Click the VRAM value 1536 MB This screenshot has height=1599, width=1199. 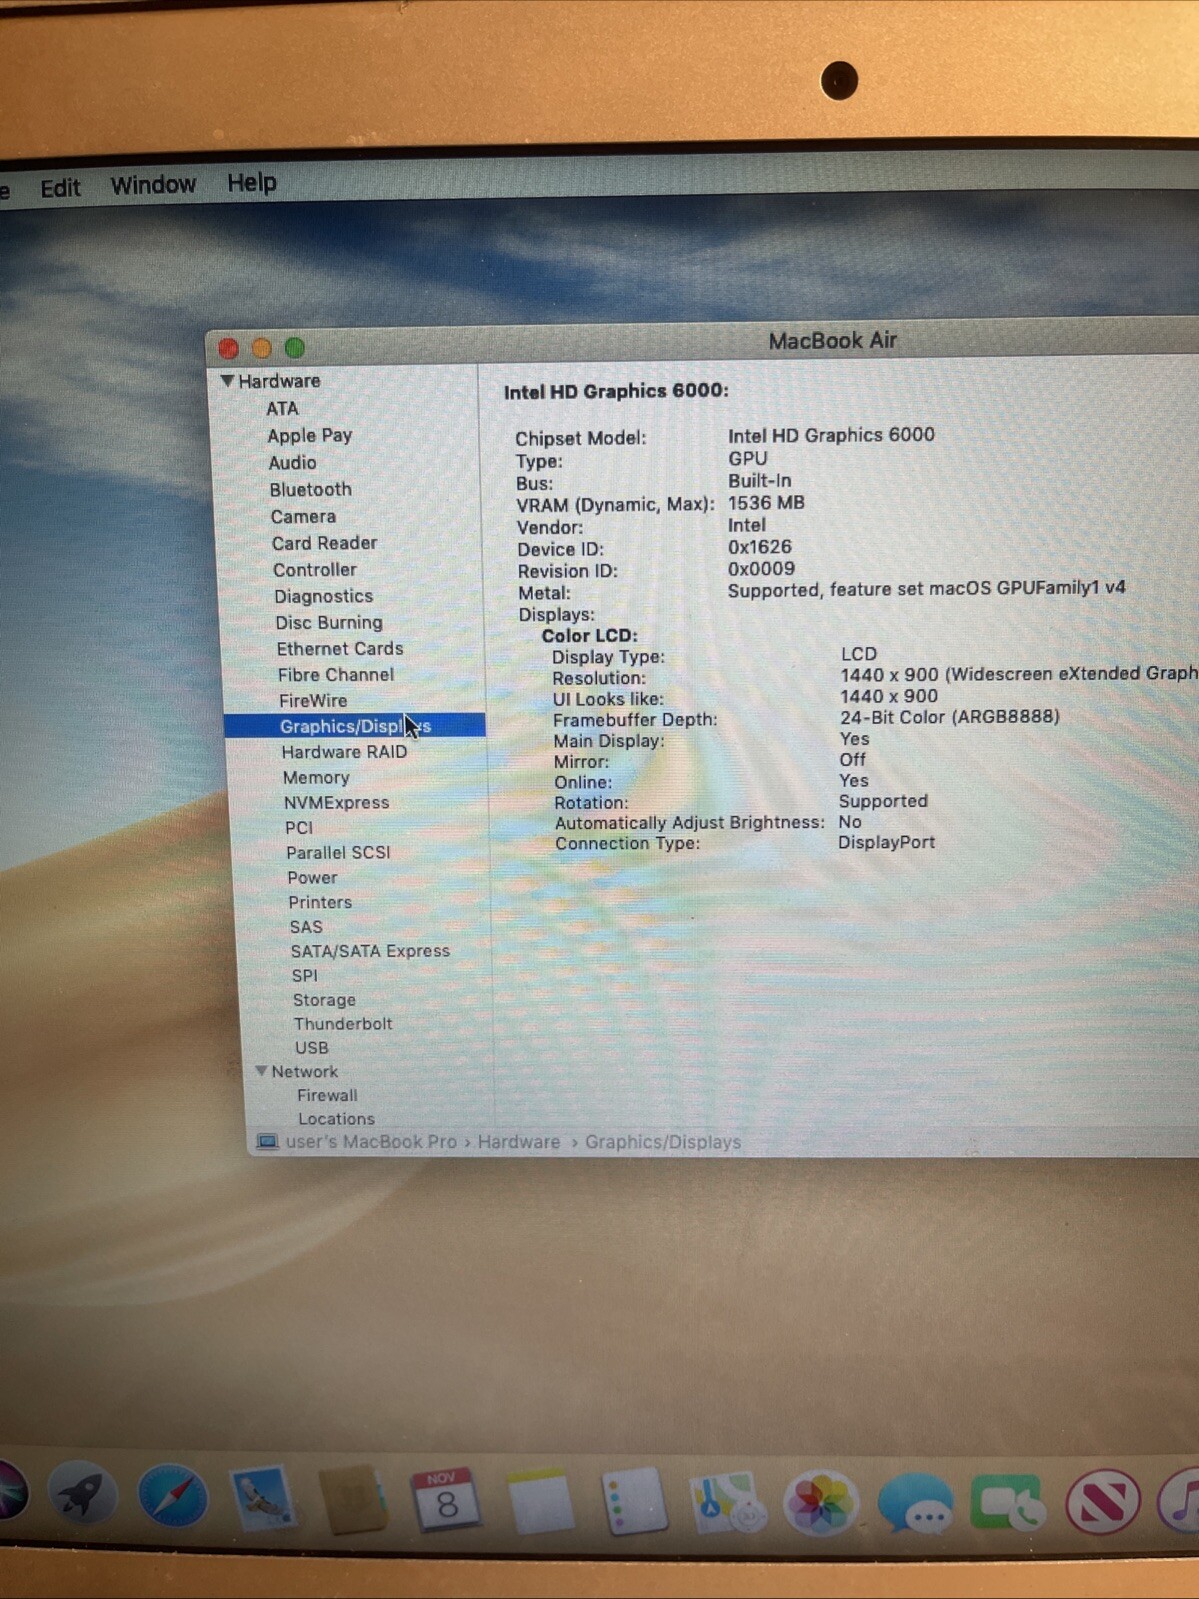coord(766,503)
